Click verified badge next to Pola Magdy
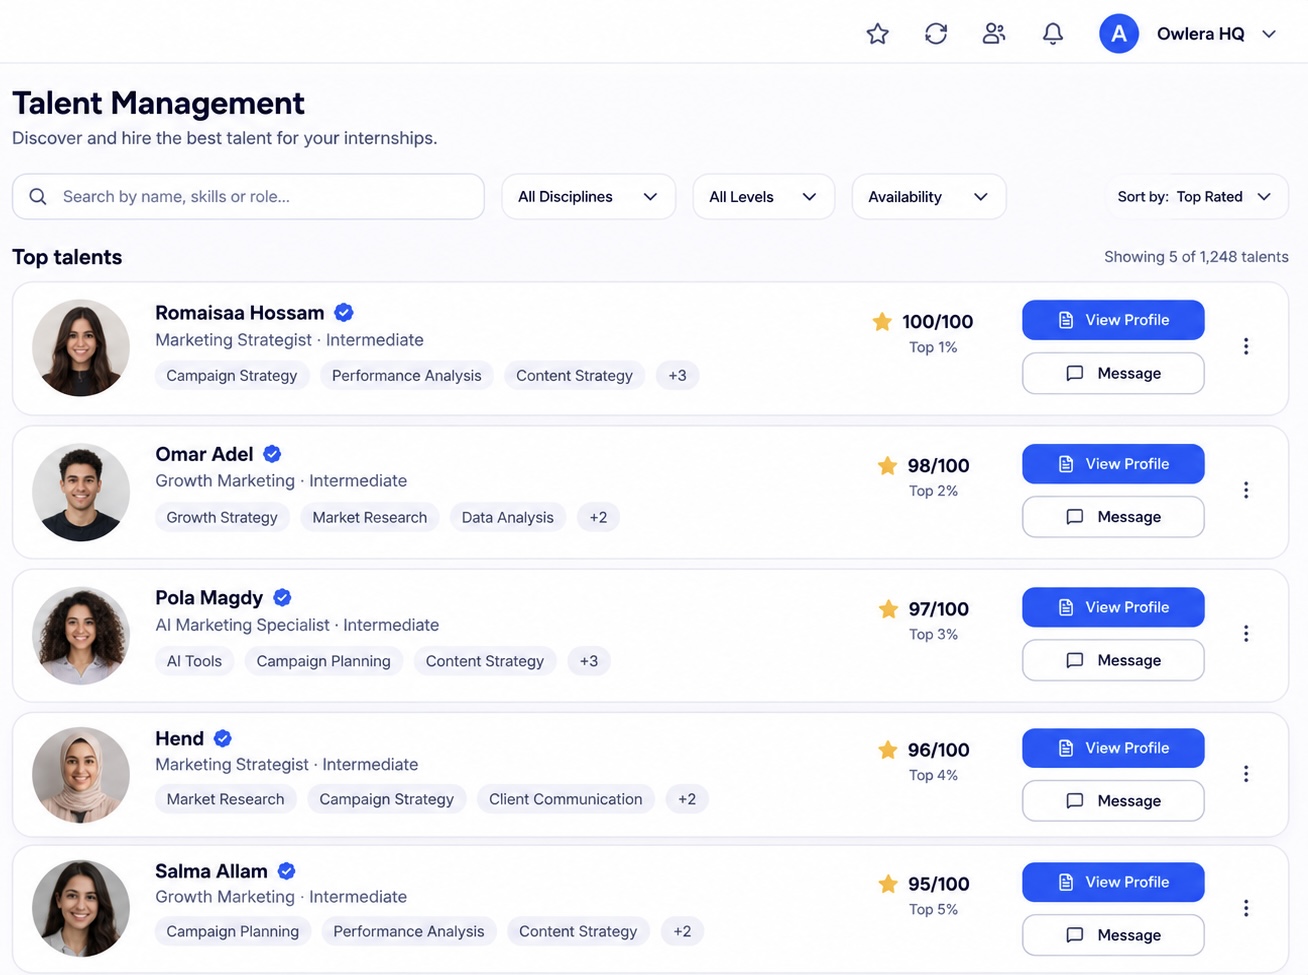This screenshot has height=975, width=1308. pyautogui.click(x=282, y=598)
